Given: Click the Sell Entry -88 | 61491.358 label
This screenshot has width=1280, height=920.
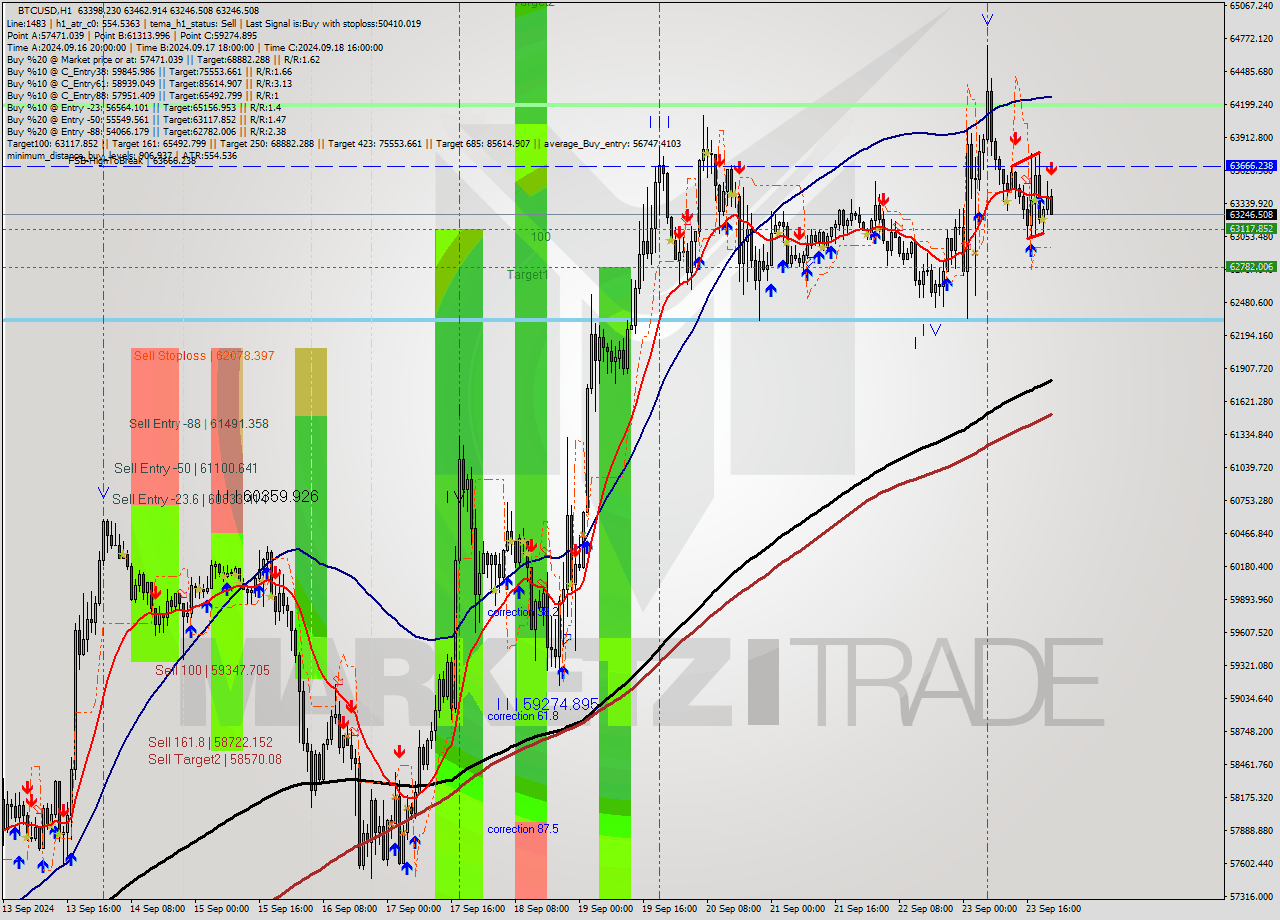Looking at the screenshot, I should [199, 423].
